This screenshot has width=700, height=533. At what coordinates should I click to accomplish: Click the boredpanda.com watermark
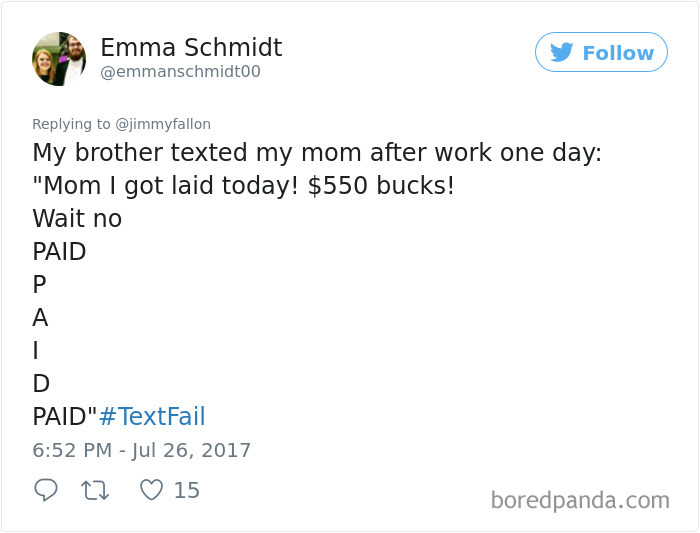pos(580,500)
